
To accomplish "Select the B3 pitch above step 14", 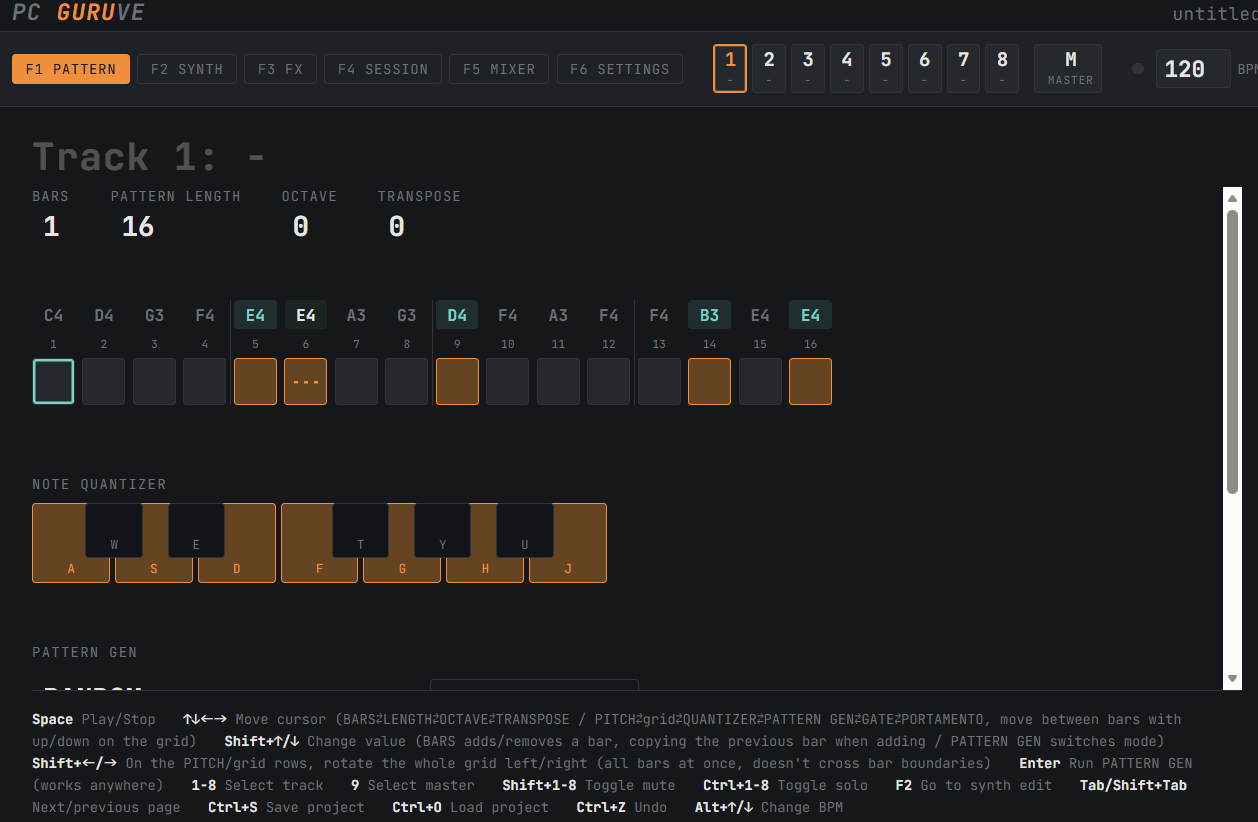I will (x=710, y=315).
